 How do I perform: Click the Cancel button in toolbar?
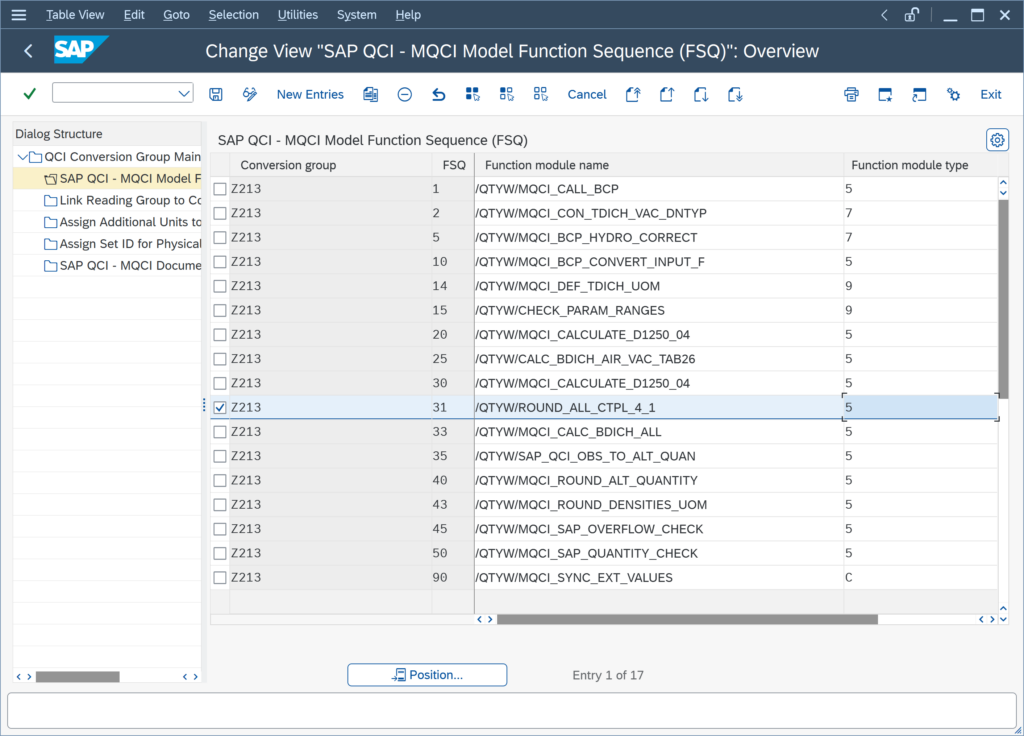tap(587, 94)
